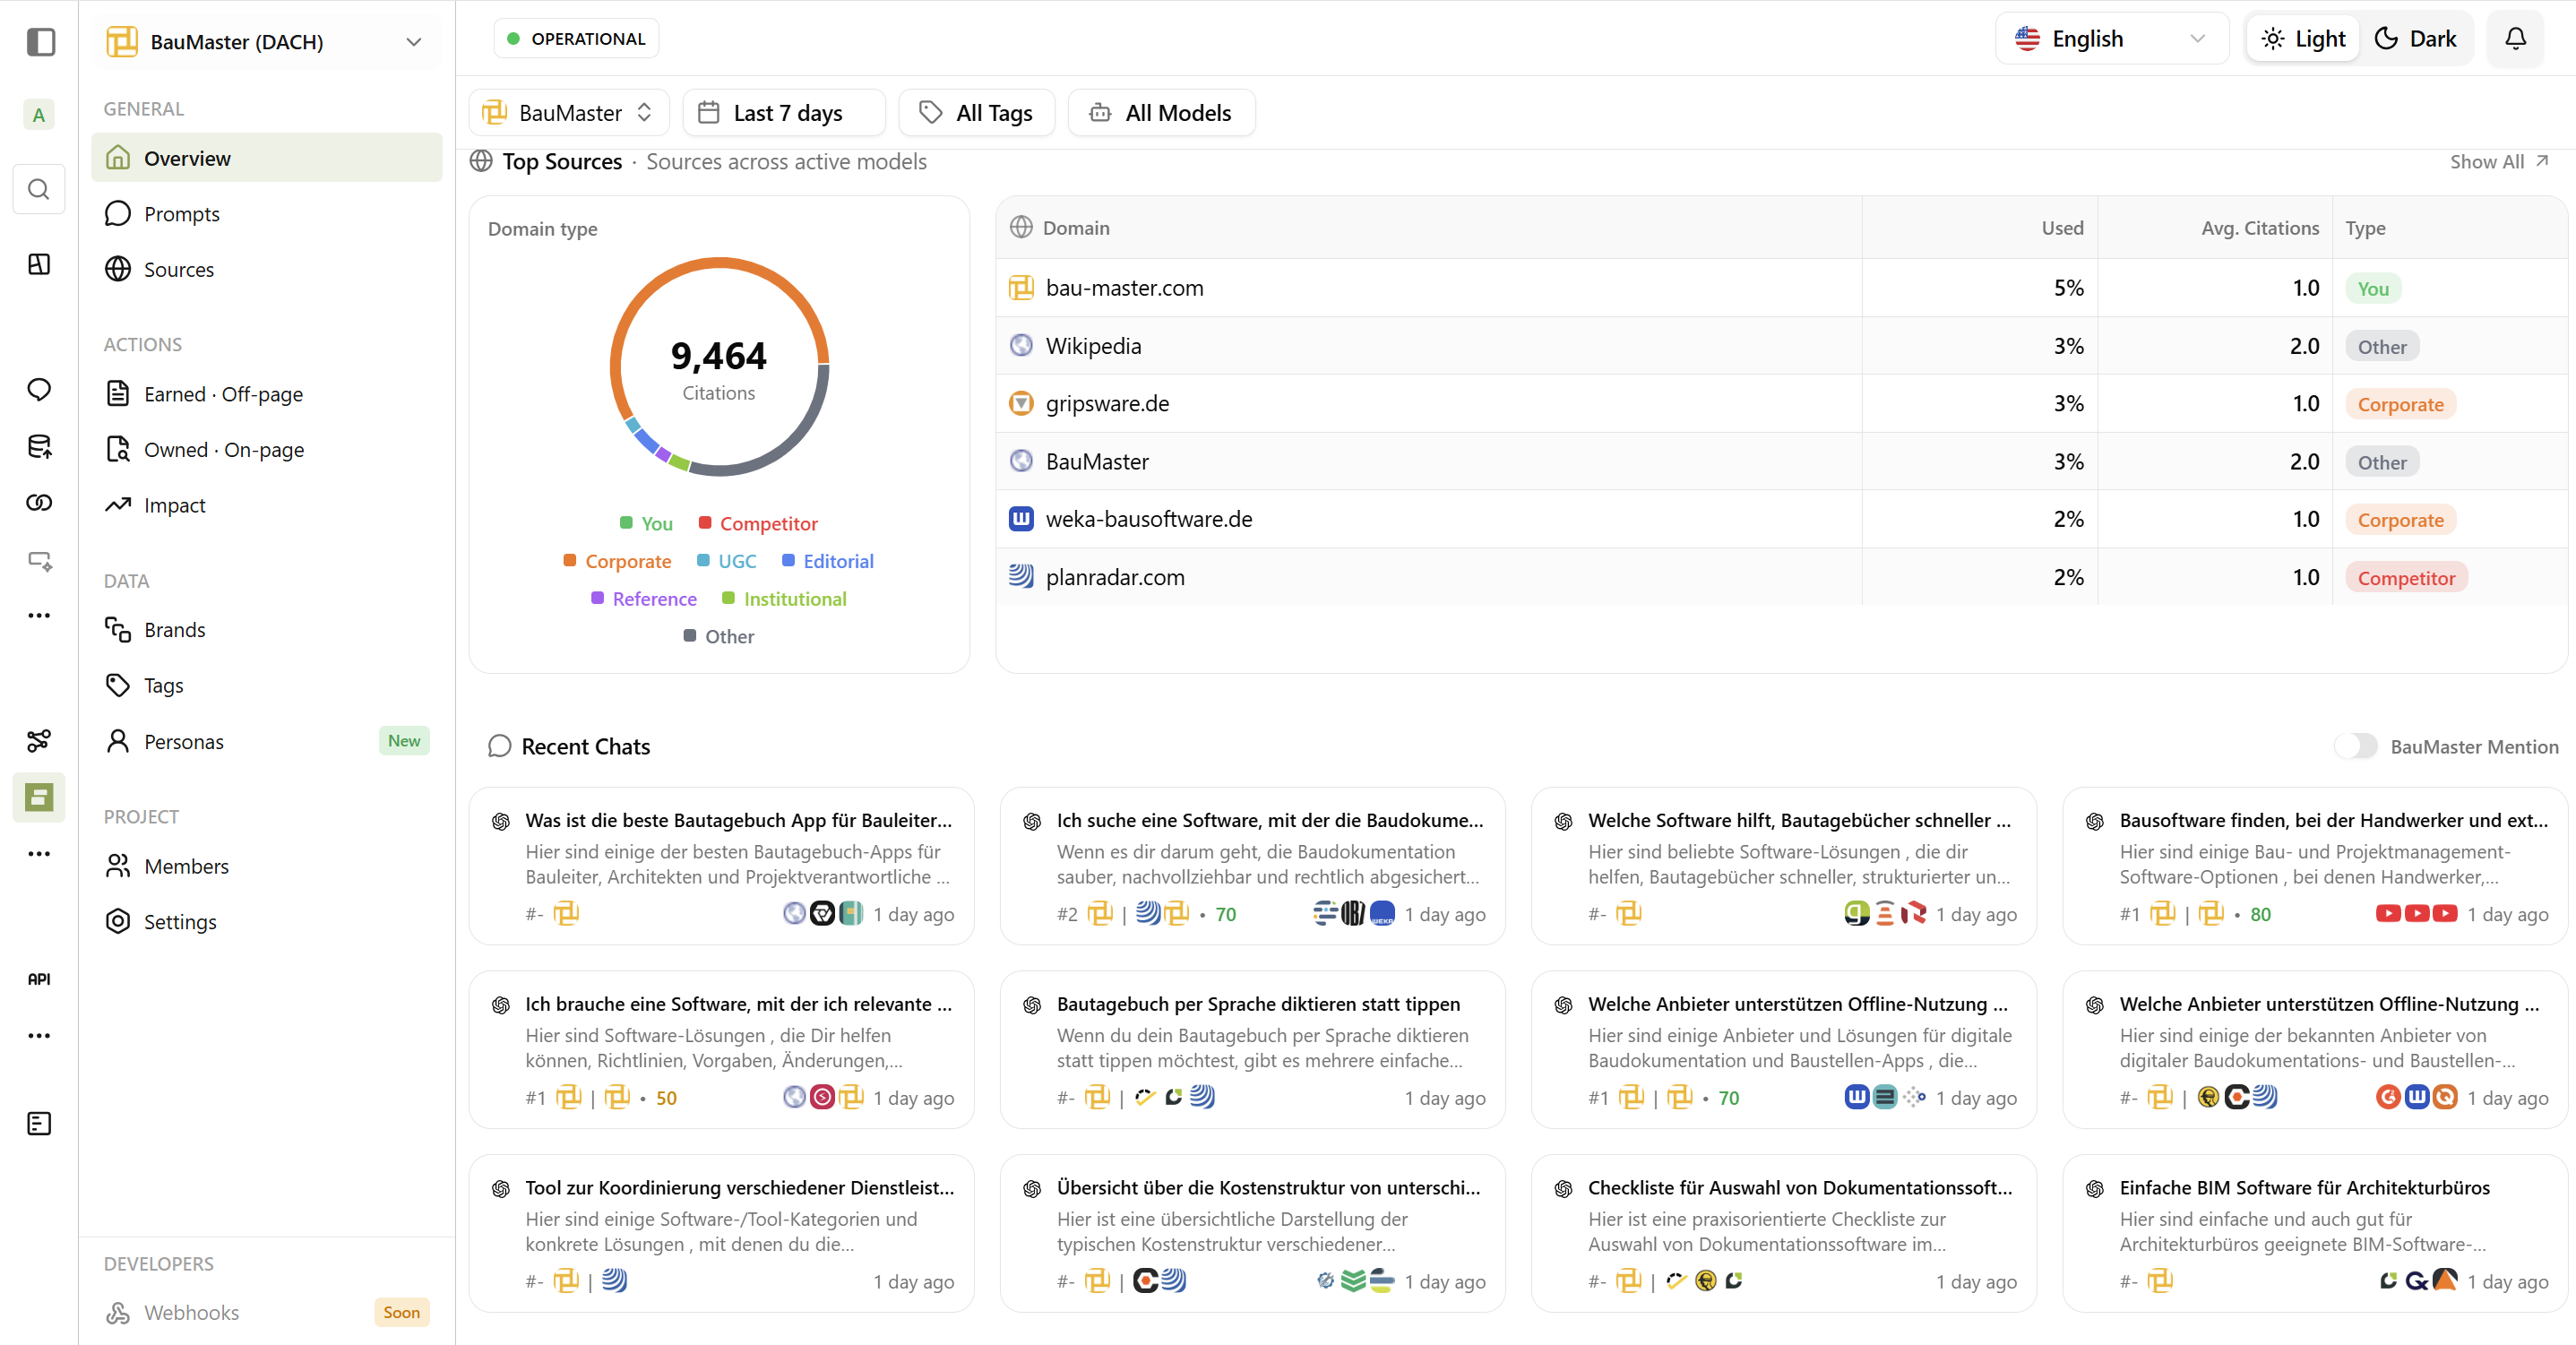Enable the BauMaster Mention toggle
This screenshot has width=2576, height=1345.
pos(2356,746)
